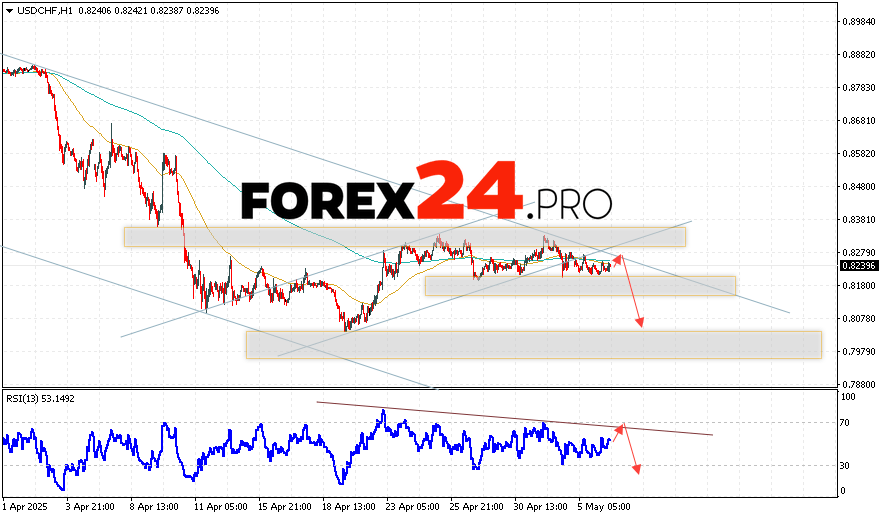Click the 18 Apr 13:00 time label
Screen dimensions: 883x518
pos(349,507)
